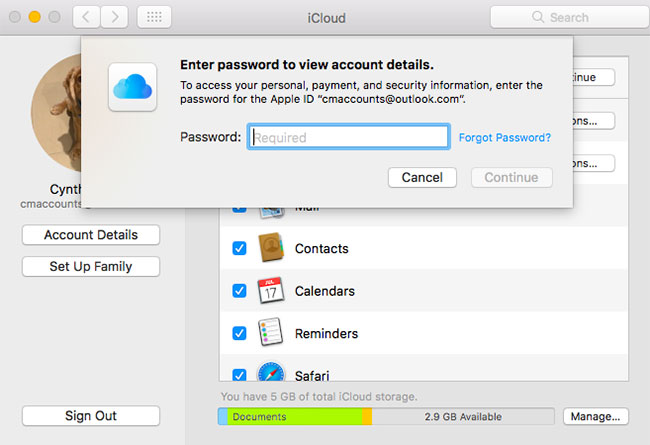Click the iCloud cloud icon in dialog
The image size is (650, 445).
point(133,82)
